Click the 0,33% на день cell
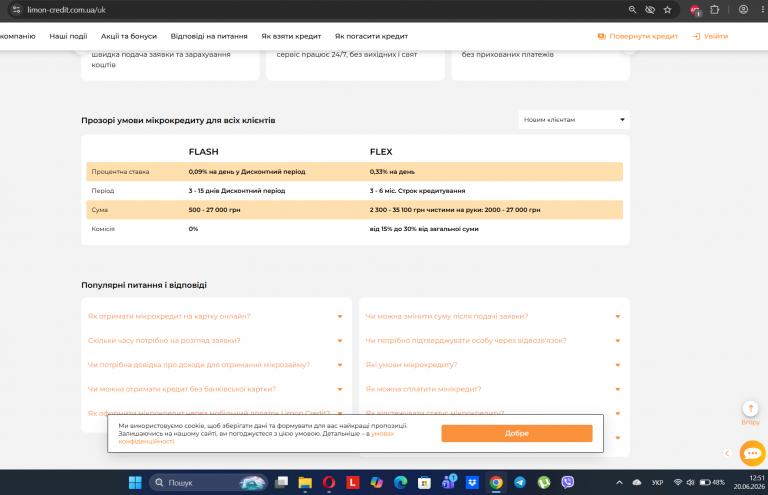Image resolution: width=768 pixels, height=495 pixels. 392,172
